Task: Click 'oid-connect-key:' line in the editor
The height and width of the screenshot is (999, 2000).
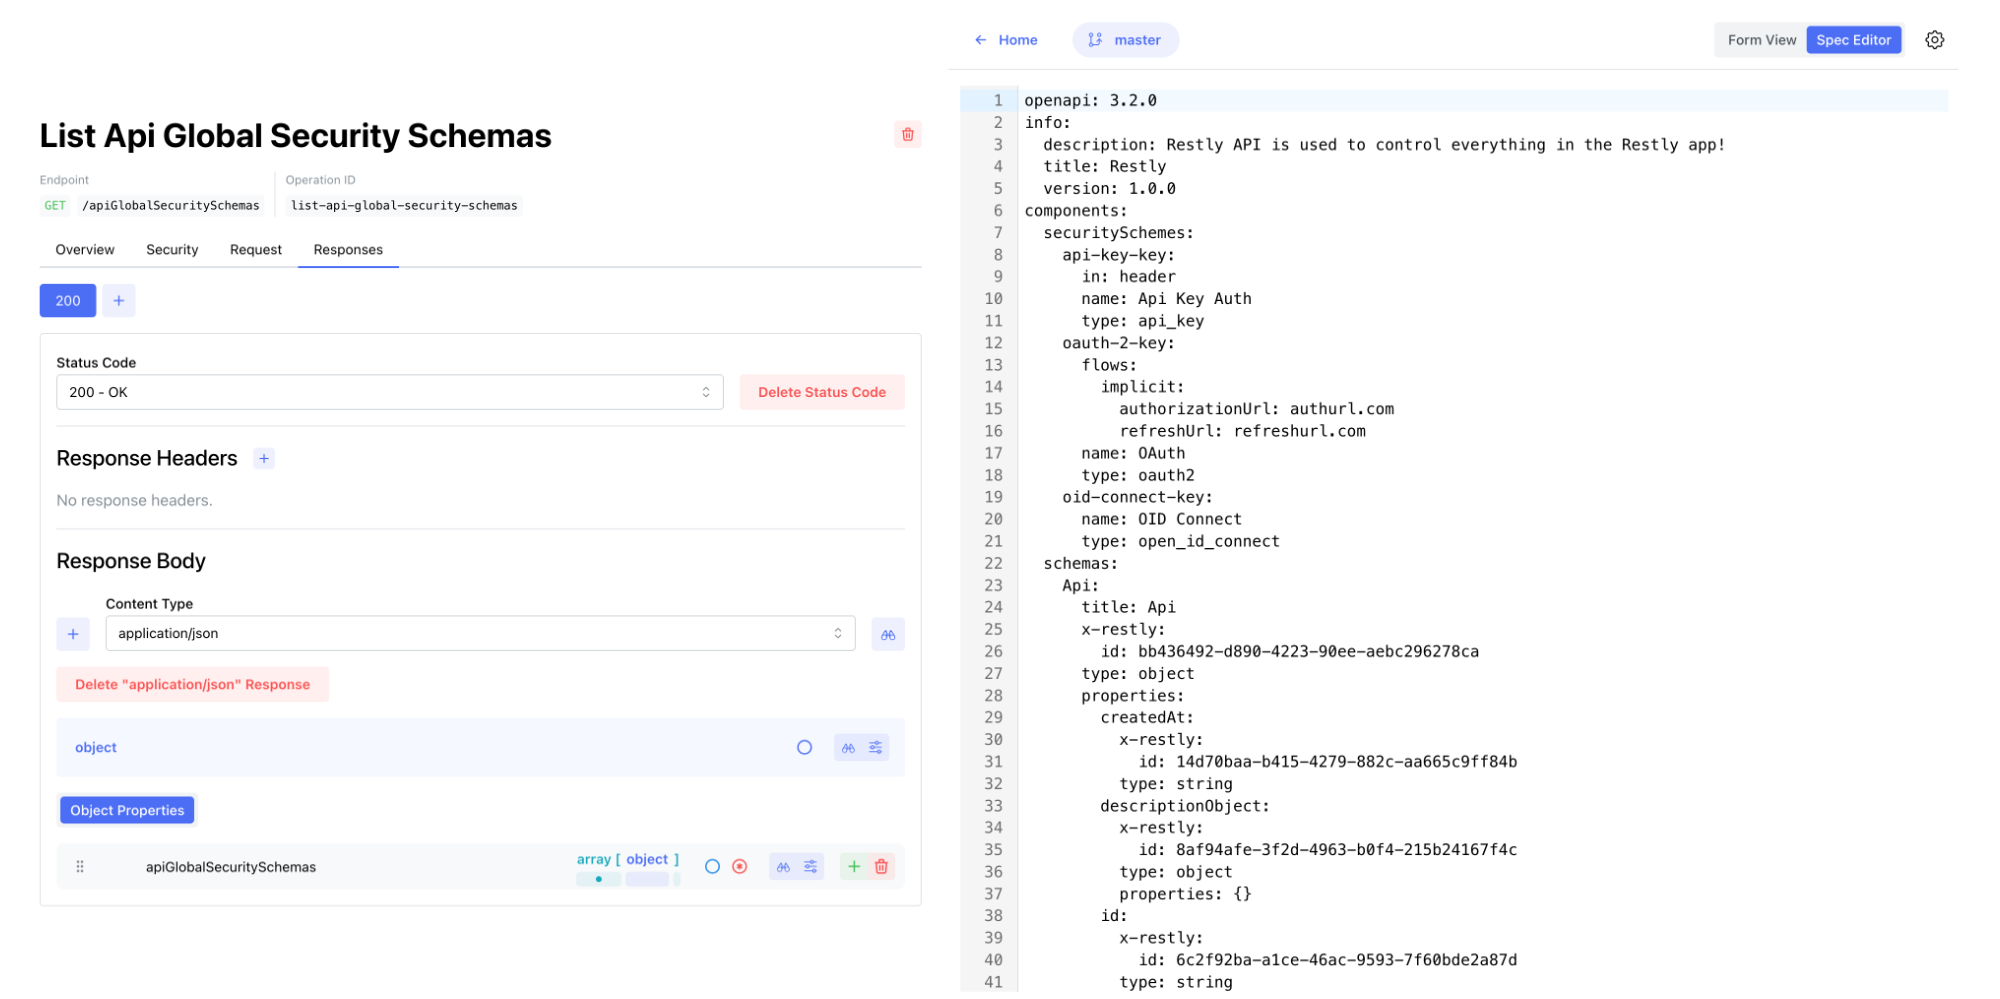Action: (1138, 497)
